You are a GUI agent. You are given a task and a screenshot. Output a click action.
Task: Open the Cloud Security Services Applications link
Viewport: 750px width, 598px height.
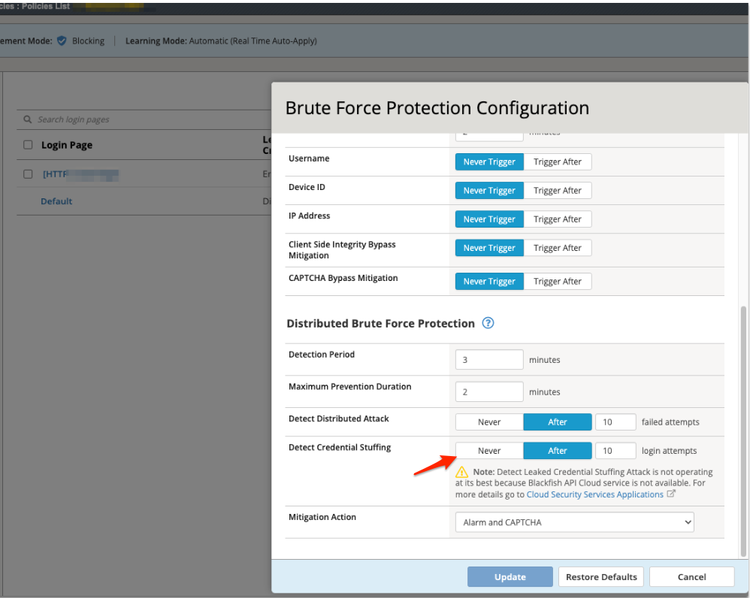pos(595,494)
